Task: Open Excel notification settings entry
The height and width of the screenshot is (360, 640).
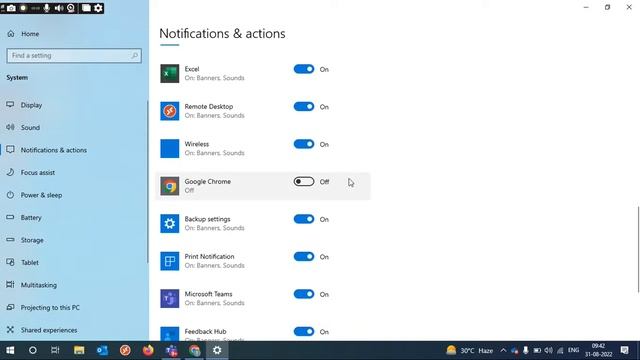Action: [263, 73]
